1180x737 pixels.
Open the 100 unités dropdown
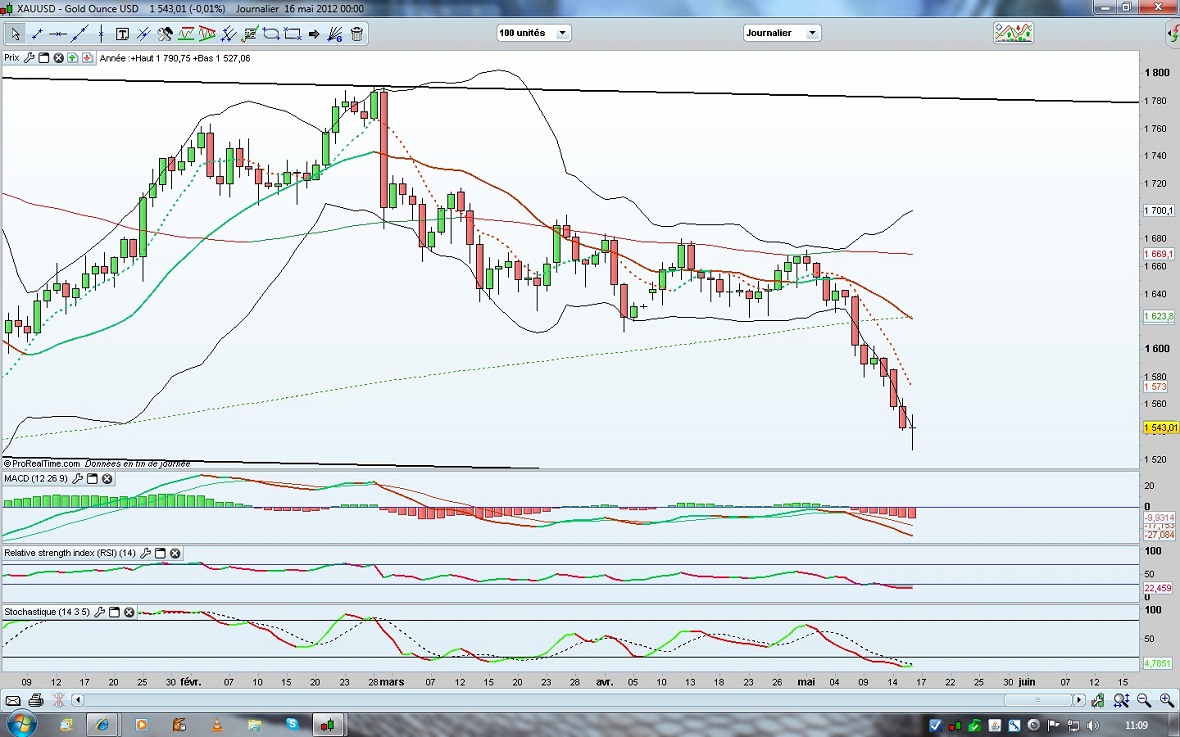(534, 33)
